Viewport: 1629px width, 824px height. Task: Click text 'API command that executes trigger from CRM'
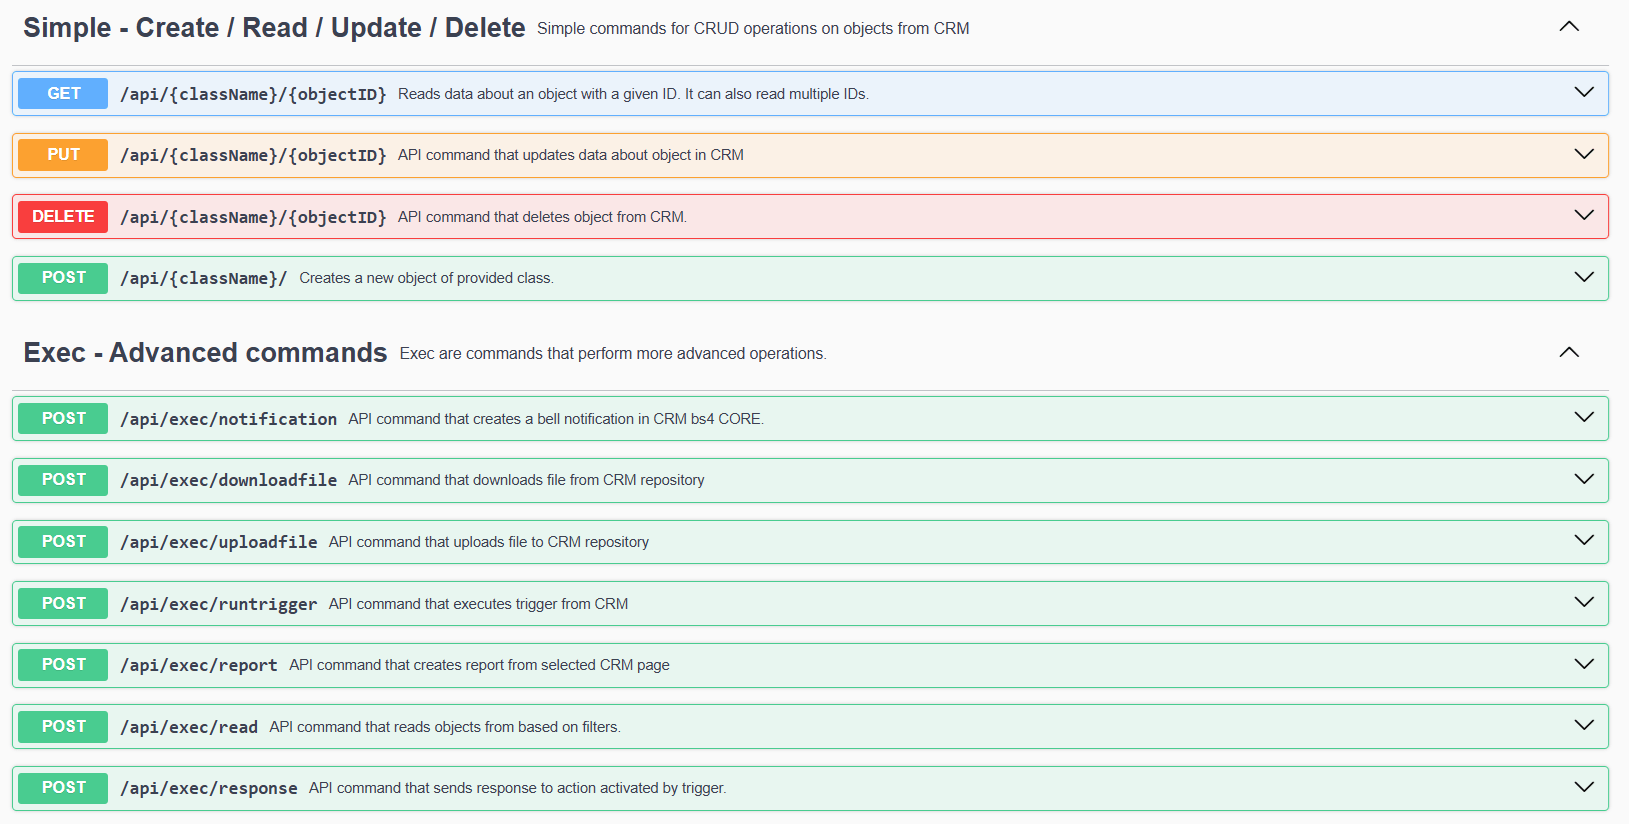point(478,604)
